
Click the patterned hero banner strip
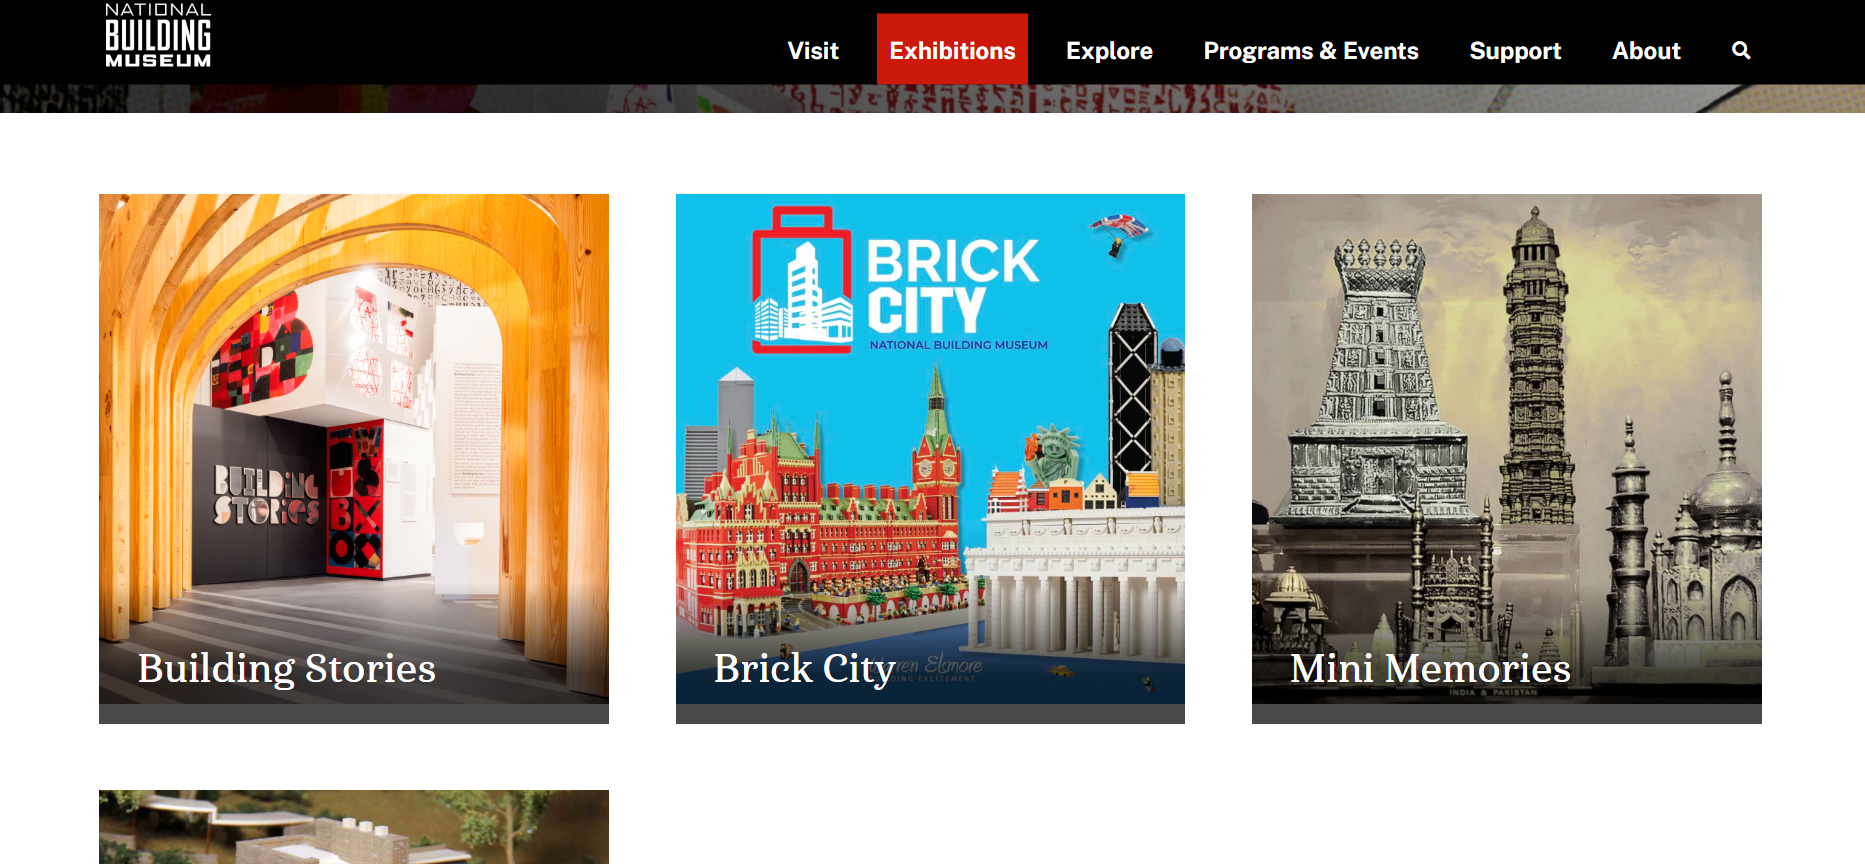930,99
